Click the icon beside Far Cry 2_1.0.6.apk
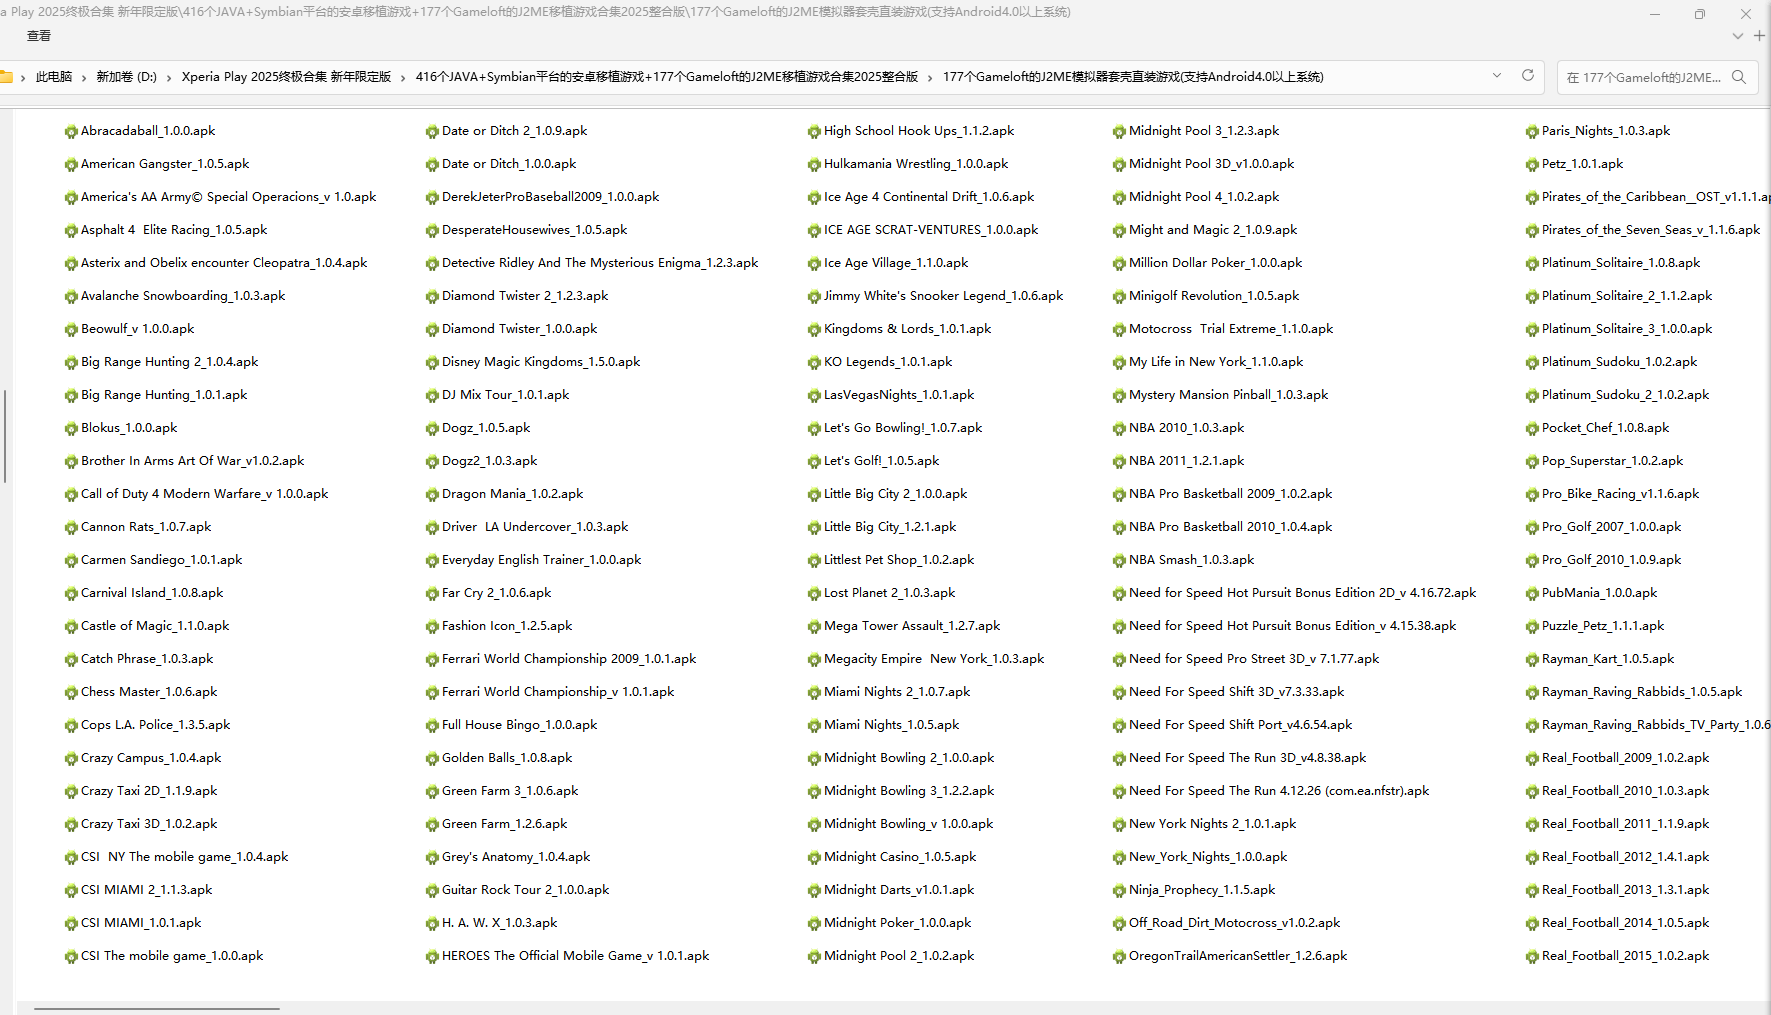The width and height of the screenshot is (1771, 1015). [432, 594]
